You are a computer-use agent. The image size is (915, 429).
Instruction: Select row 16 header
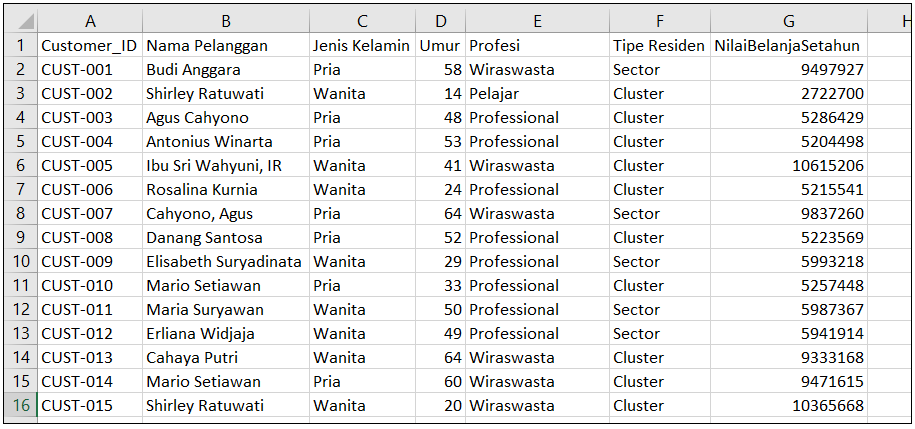(21, 405)
